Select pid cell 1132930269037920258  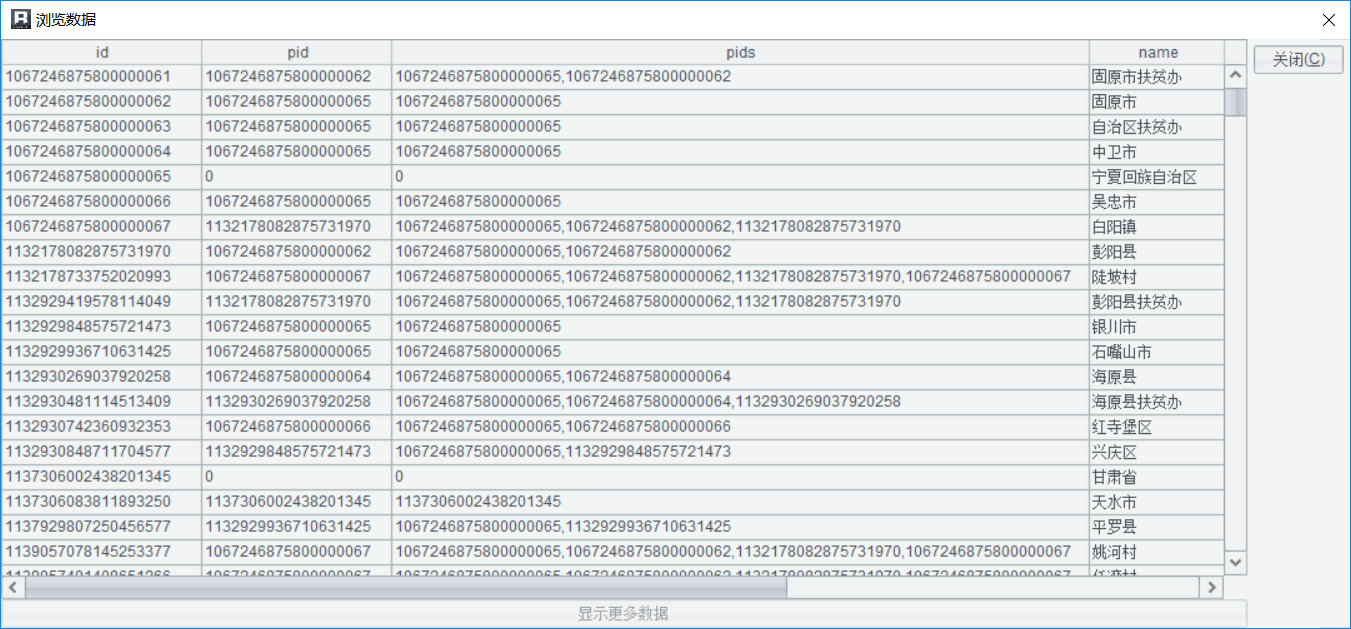click(297, 402)
